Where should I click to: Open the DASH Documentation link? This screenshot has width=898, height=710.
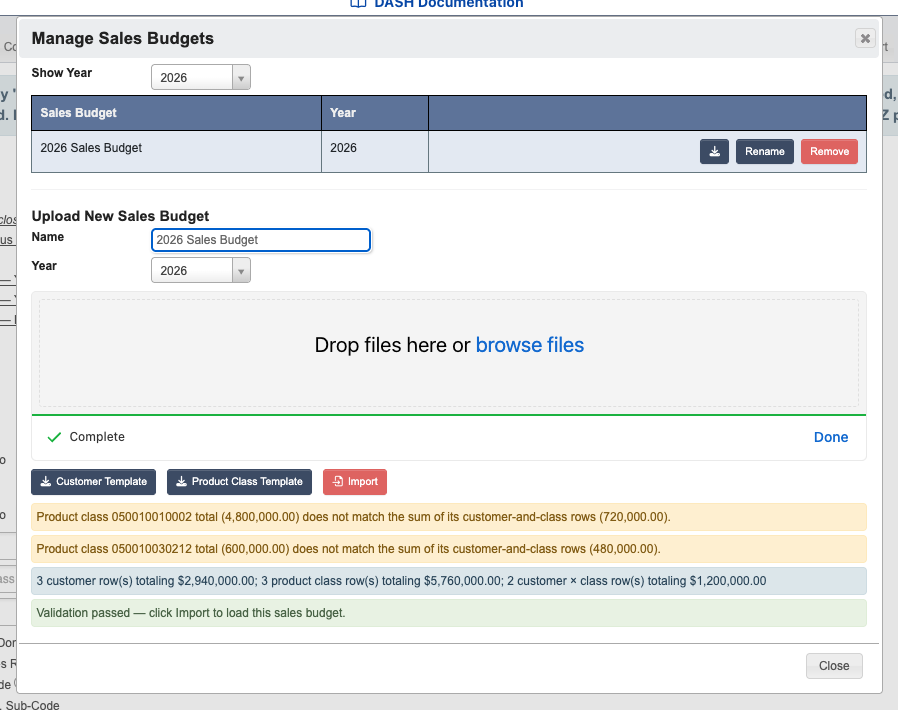point(448,3)
